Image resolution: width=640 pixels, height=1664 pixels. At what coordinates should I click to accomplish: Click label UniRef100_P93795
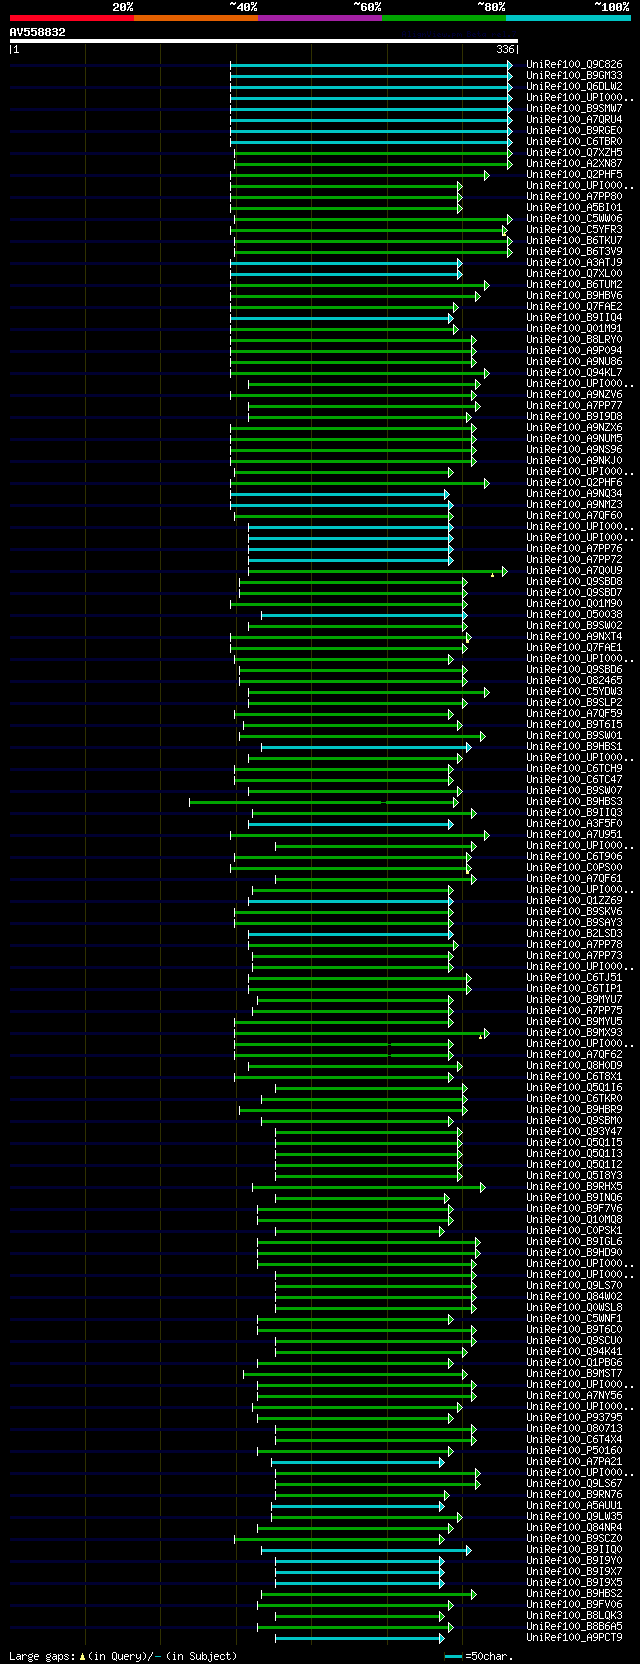[574, 1418]
